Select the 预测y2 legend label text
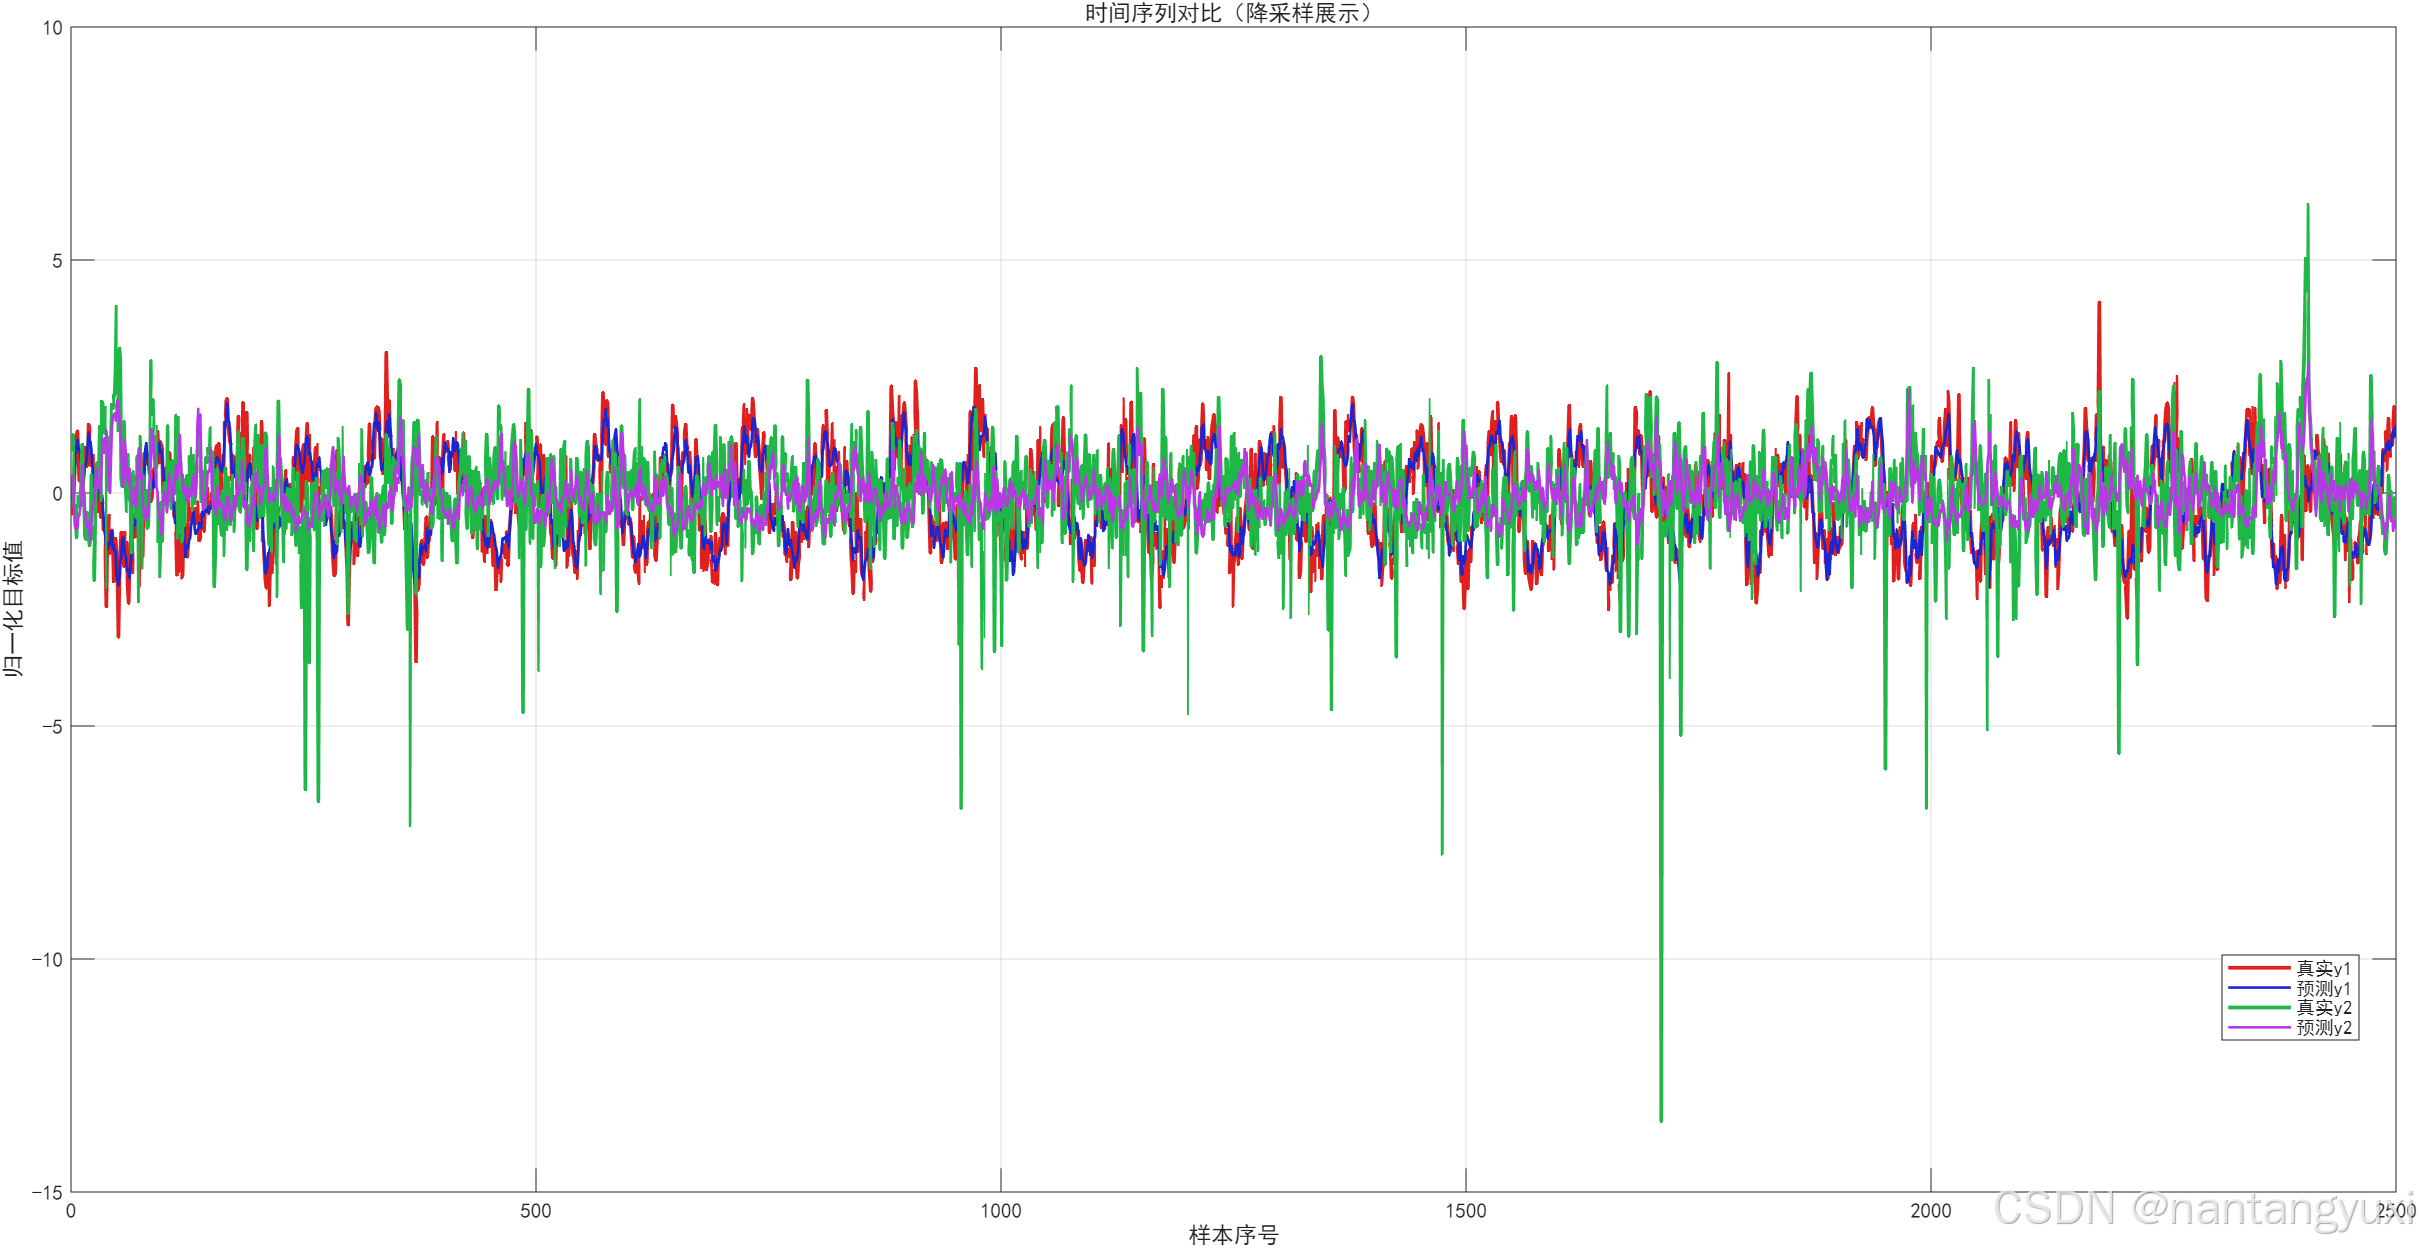 [2323, 1028]
